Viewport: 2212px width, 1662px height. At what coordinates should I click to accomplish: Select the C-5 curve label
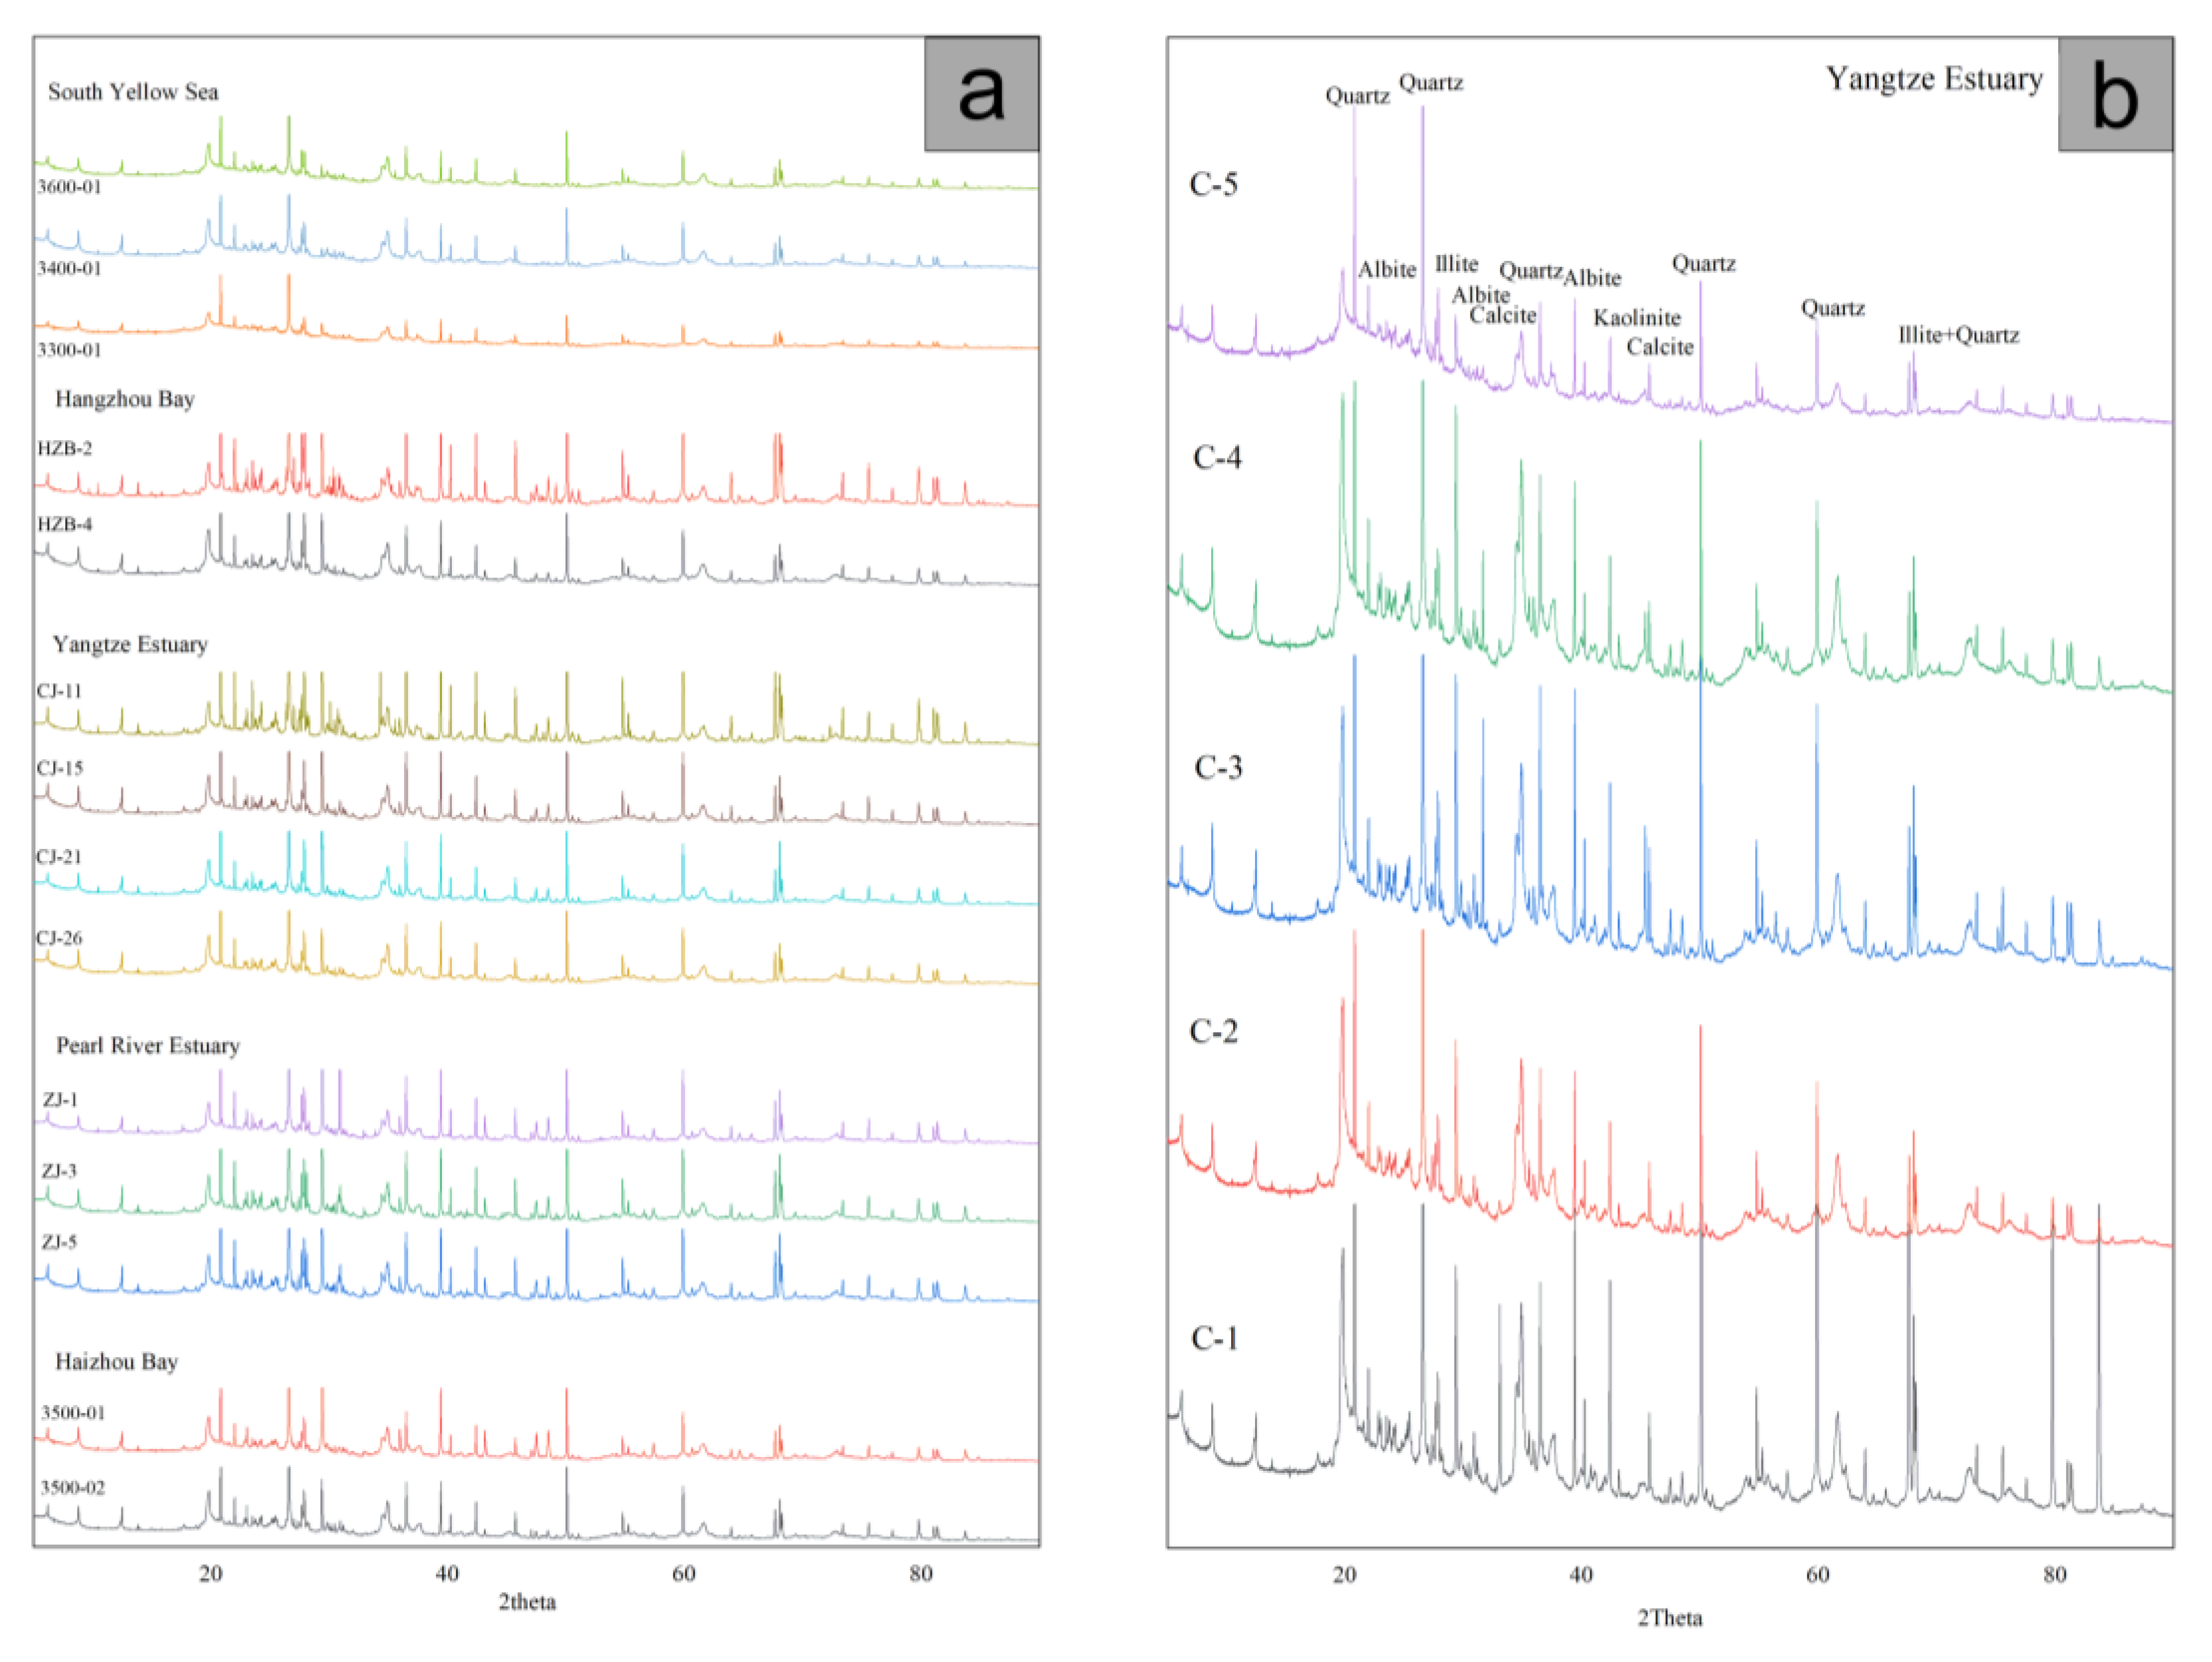tap(1213, 185)
